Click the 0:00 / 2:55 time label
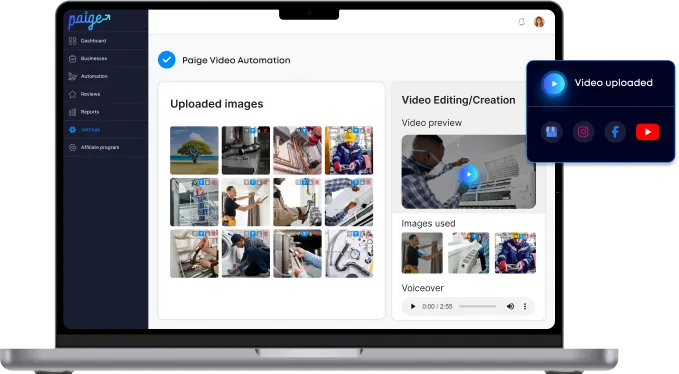The width and height of the screenshot is (679, 374). click(437, 306)
